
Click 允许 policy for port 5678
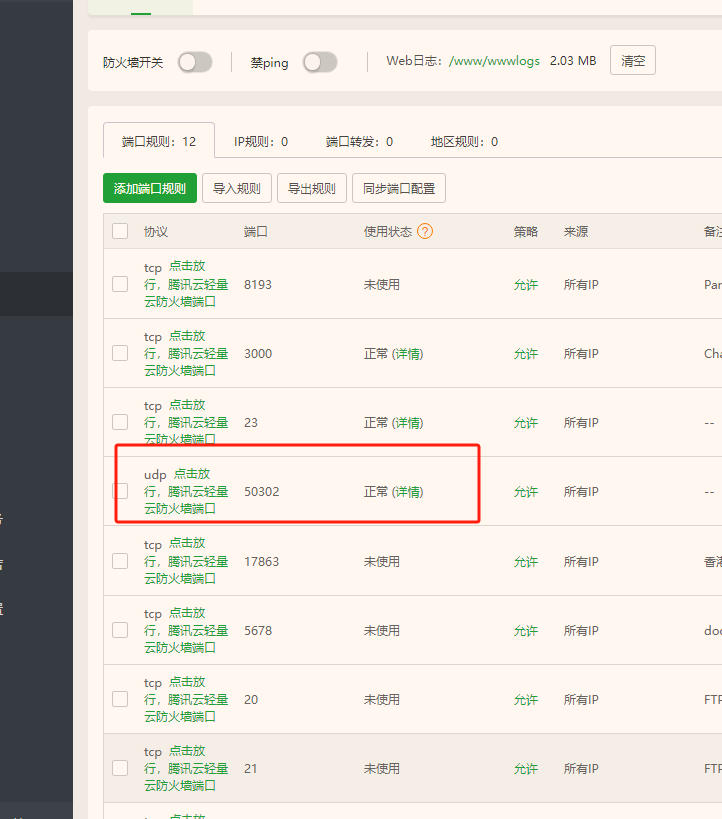(526, 630)
